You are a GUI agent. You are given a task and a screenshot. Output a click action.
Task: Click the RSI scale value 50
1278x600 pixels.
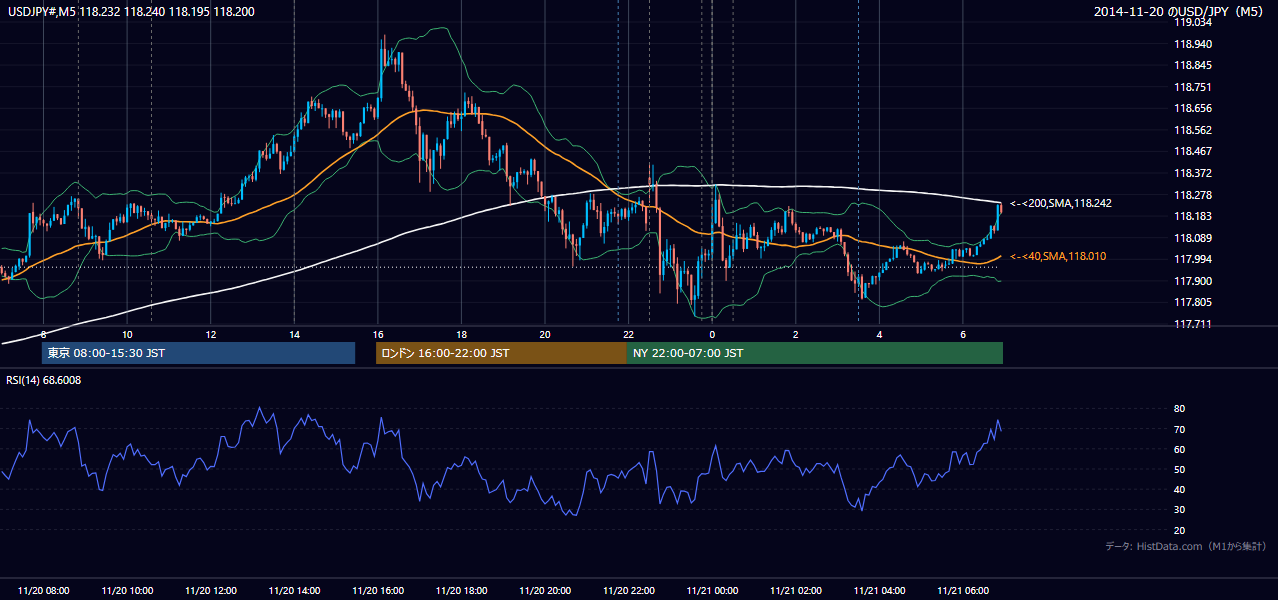click(1179, 469)
